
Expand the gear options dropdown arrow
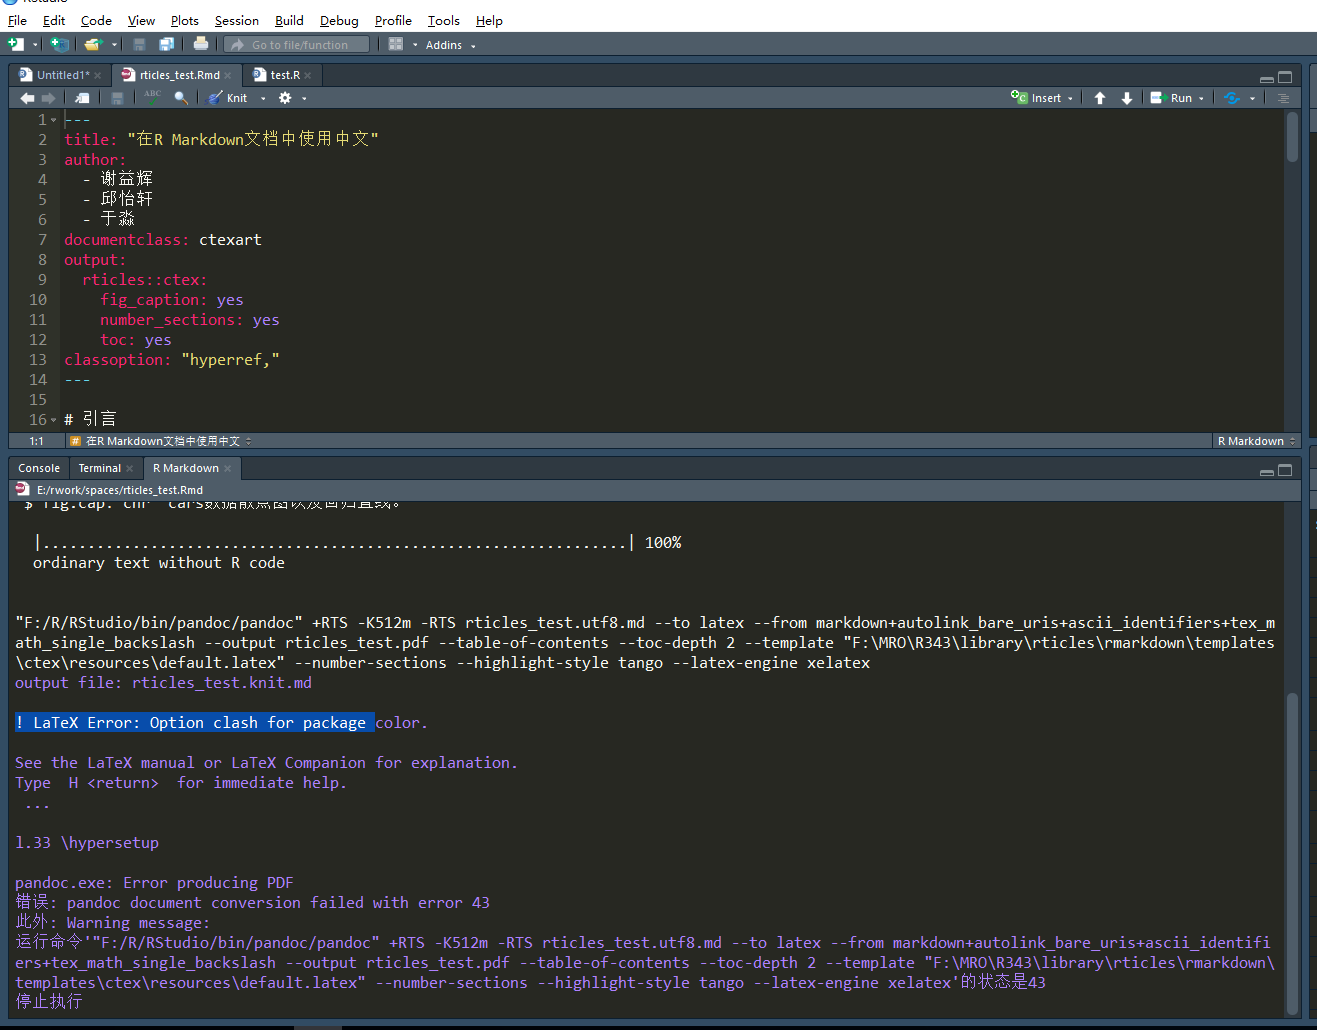click(x=304, y=99)
